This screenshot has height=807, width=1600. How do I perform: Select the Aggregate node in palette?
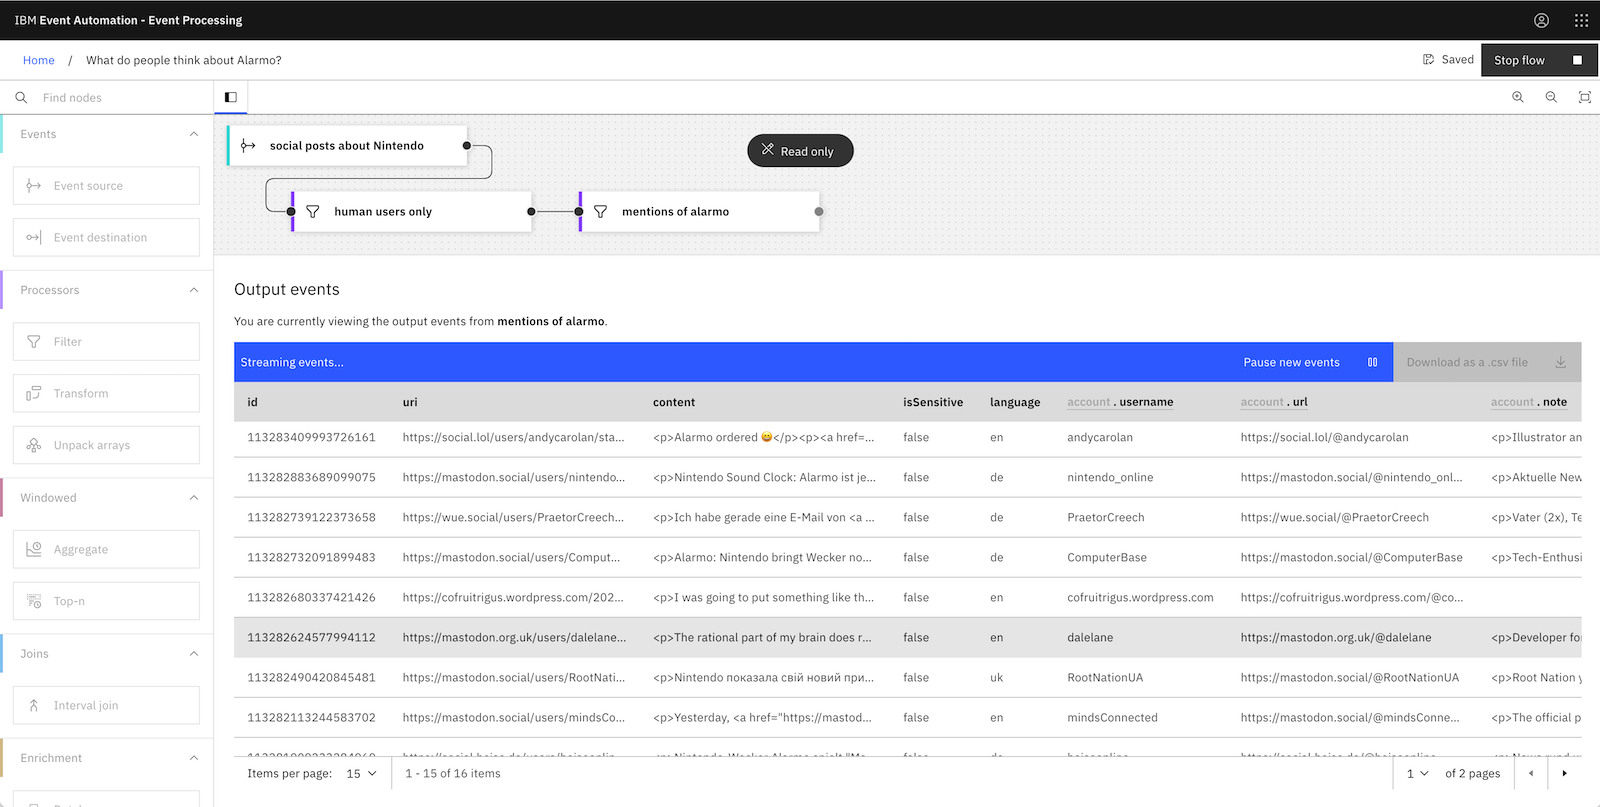point(106,549)
